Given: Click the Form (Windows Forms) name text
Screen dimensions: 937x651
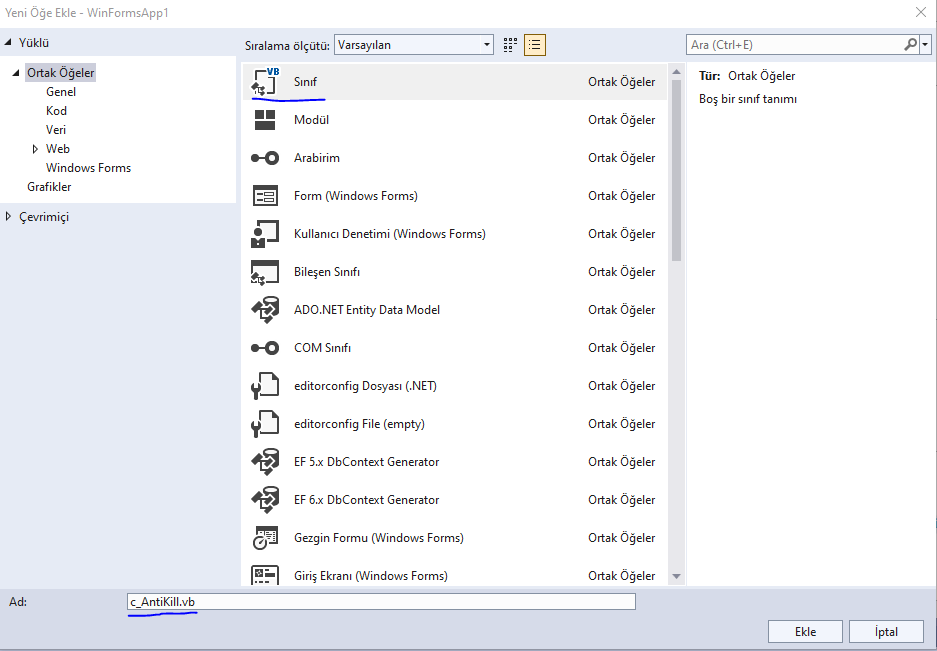Looking at the screenshot, I should tap(356, 196).
